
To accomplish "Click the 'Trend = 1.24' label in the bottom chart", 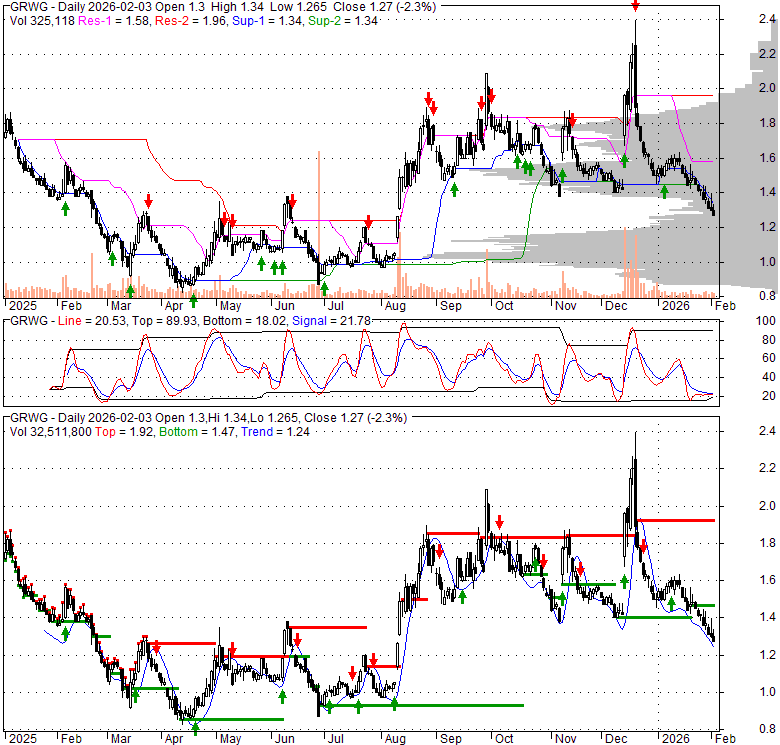I will pos(275,432).
